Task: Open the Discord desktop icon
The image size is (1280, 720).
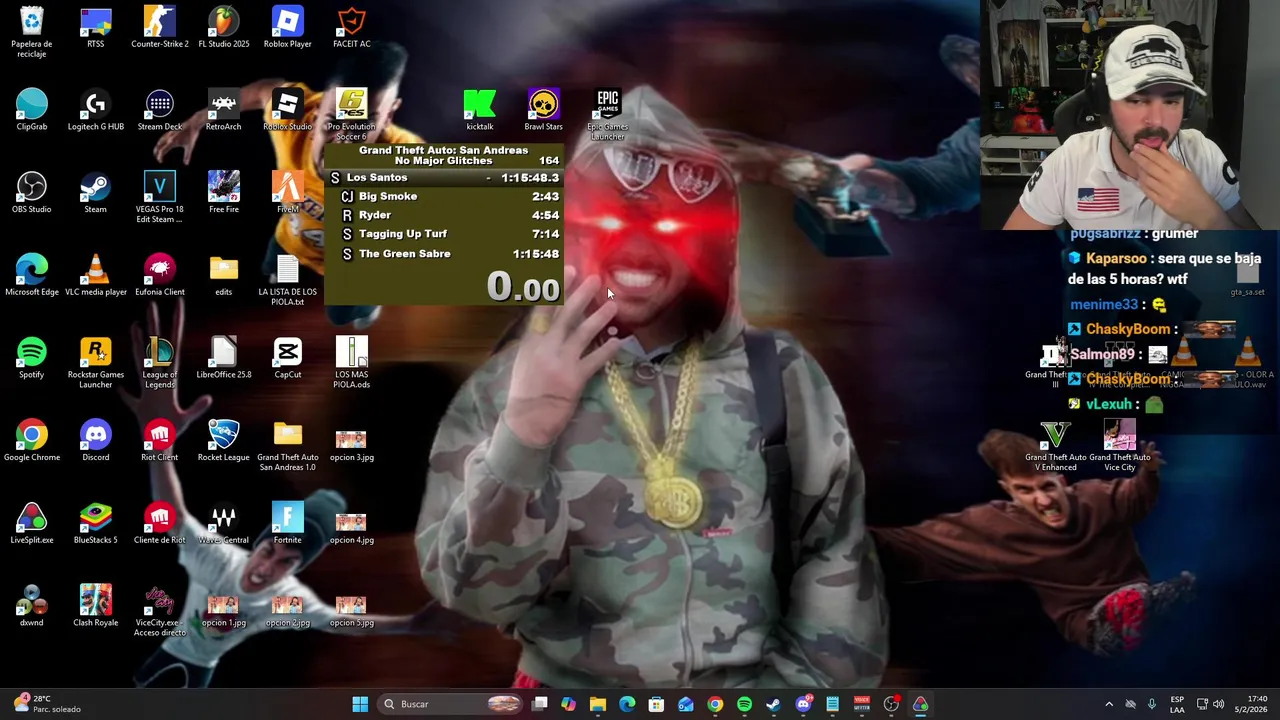Action: tap(96, 441)
